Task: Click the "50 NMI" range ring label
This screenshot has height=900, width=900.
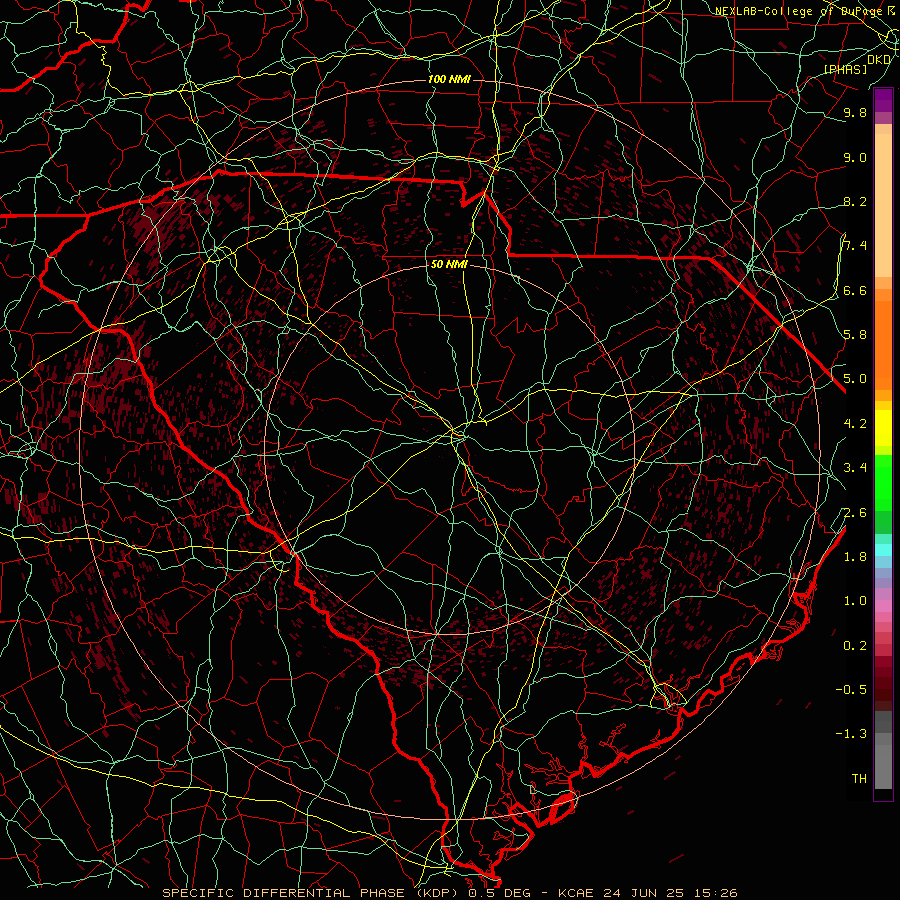Action: (x=449, y=264)
